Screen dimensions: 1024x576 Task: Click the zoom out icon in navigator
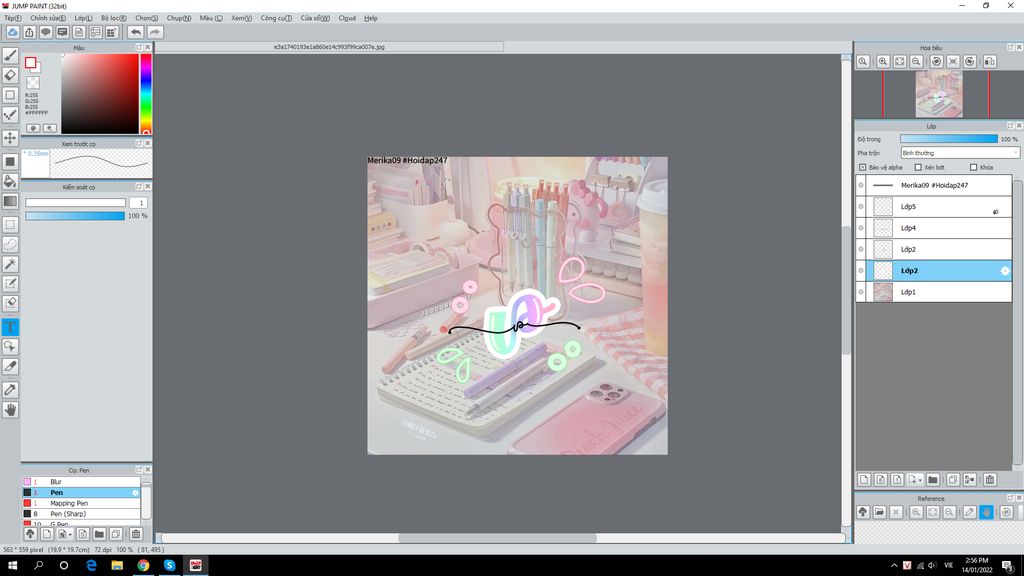[916, 61]
